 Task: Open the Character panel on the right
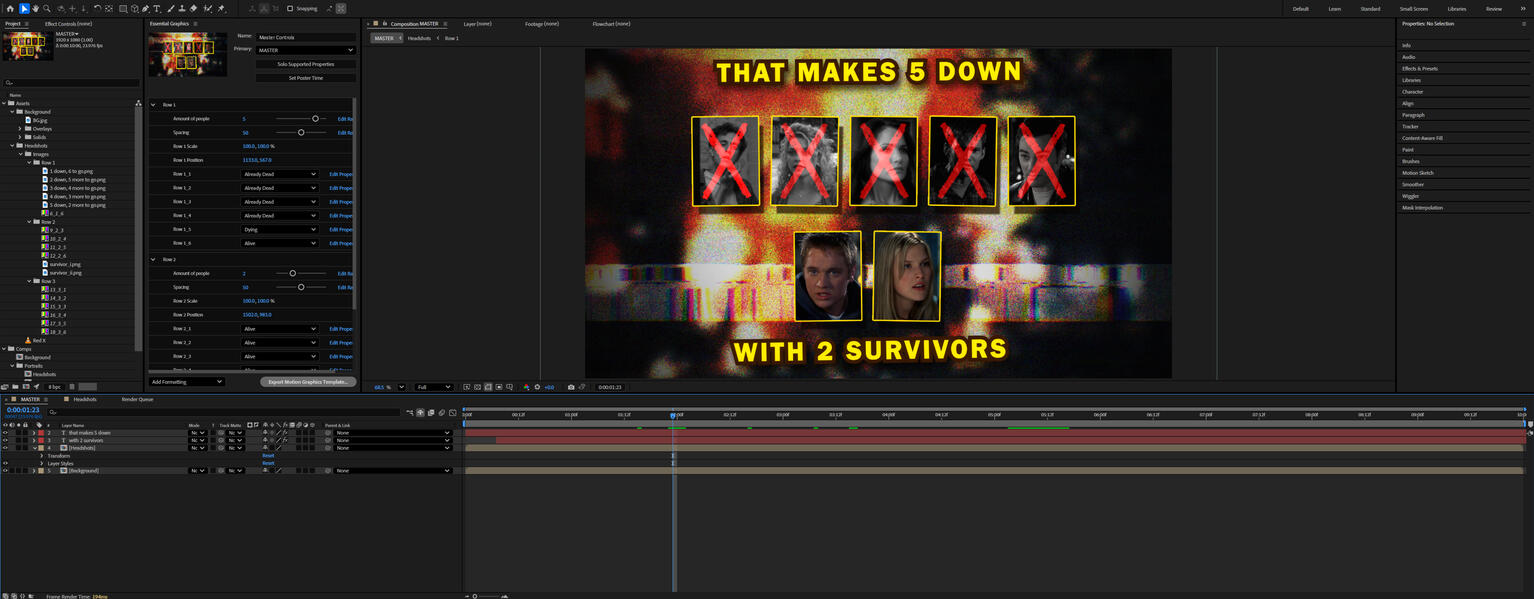(1412, 92)
